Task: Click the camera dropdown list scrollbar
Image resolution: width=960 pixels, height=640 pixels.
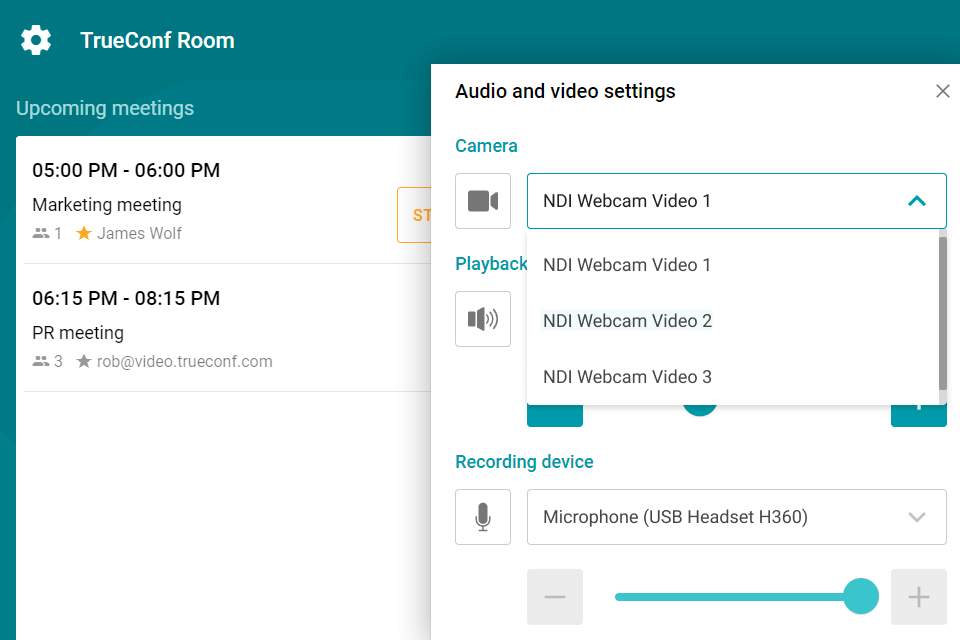Action: click(943, 313)
